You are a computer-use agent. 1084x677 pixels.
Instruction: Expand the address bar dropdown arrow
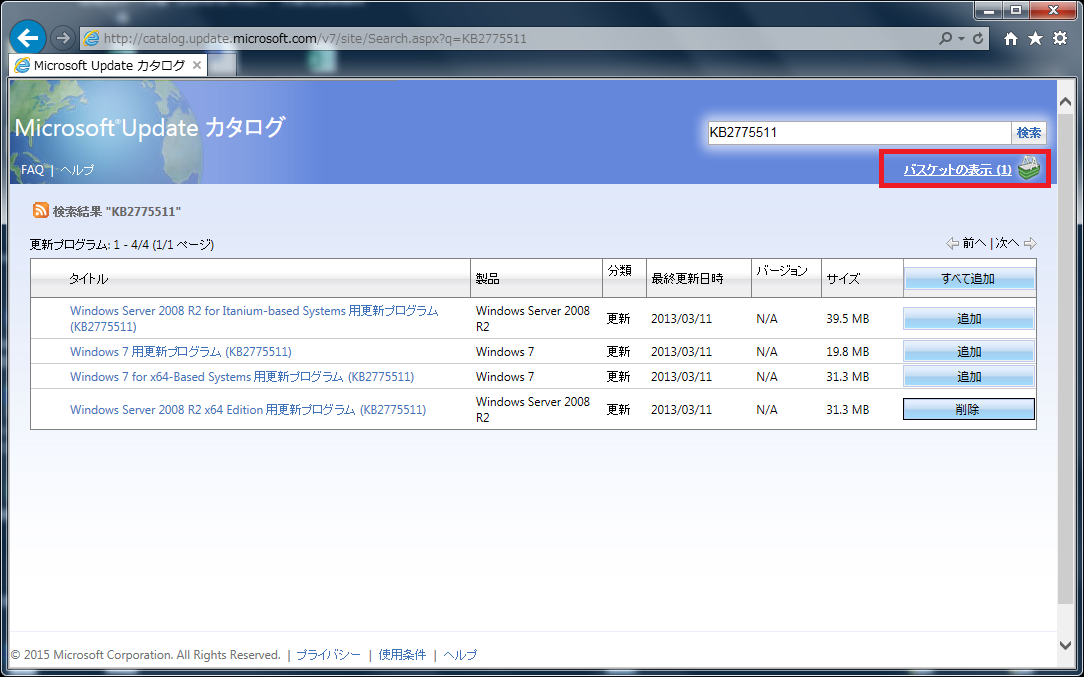pos(961,38)
